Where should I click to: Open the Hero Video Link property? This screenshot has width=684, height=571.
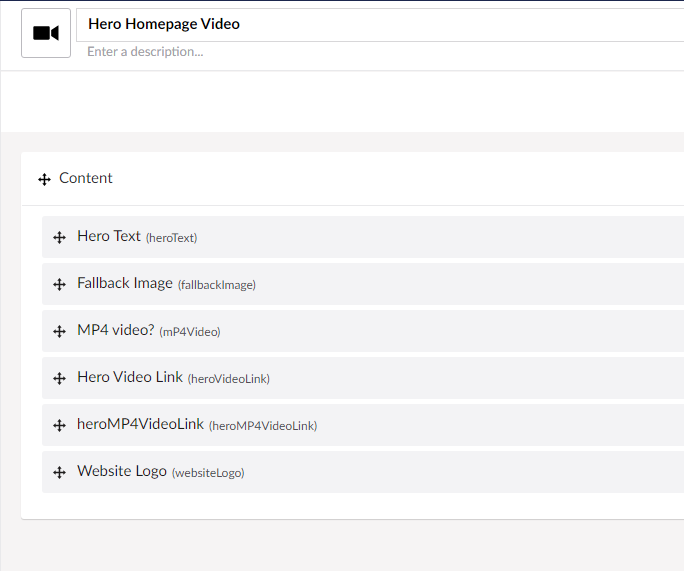click(x=130, y=377)
